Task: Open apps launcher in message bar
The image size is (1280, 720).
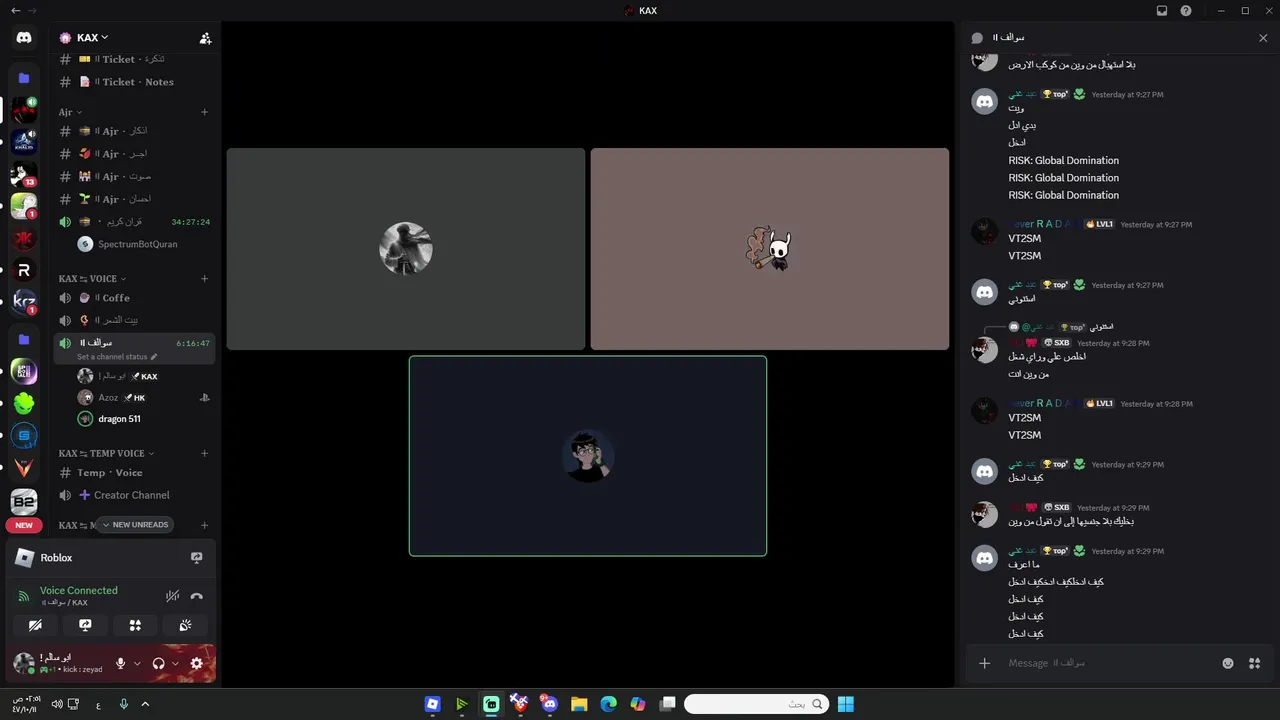Action: pos(1254,663)
